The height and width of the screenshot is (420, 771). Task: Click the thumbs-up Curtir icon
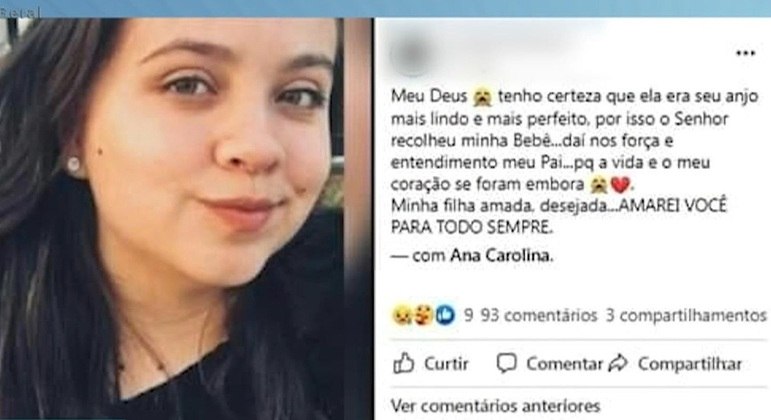pyautogui.click(x=403, y=363)
